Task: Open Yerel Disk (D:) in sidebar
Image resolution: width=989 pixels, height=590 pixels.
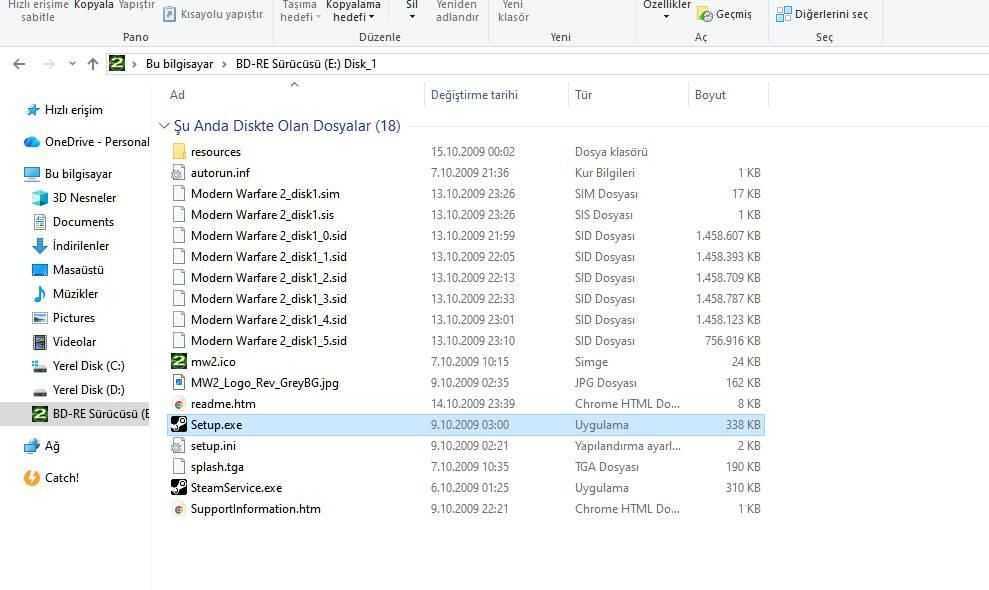Action: 88,389
